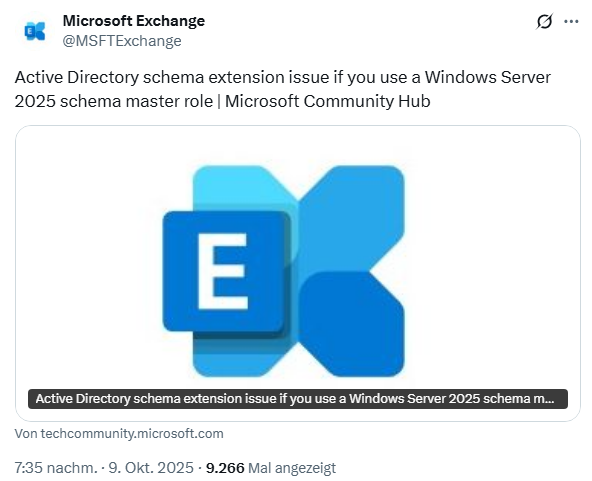Open the techcommunity.microsoft.com source link
Viewport: 592px width, 481px height.
tap(132, 433)
